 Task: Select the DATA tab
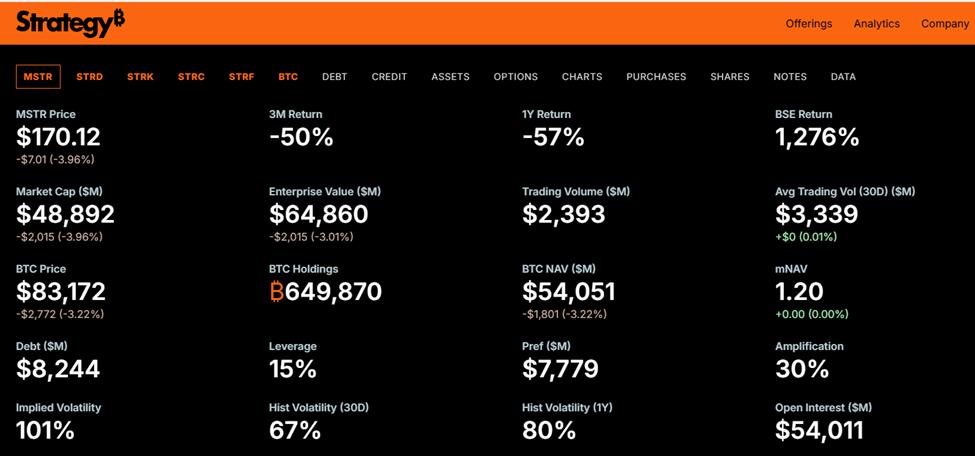tap(843, 77)
